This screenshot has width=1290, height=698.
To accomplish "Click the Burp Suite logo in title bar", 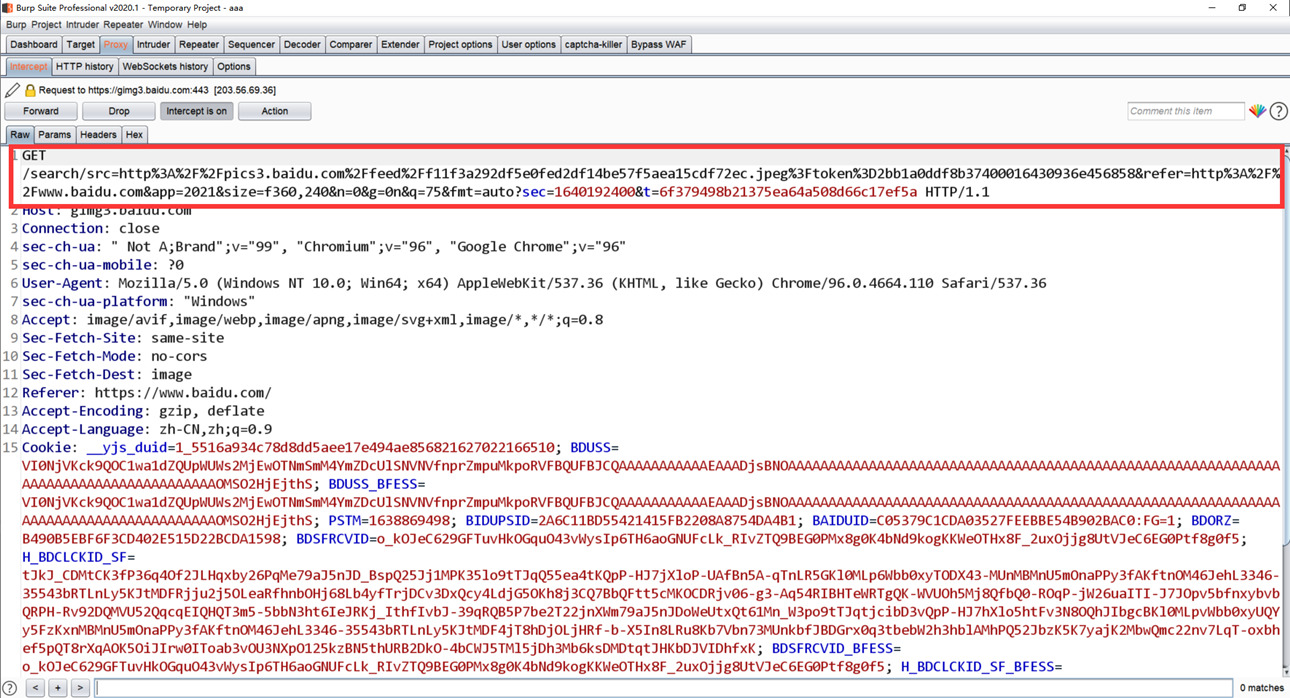I will (8, 7).
